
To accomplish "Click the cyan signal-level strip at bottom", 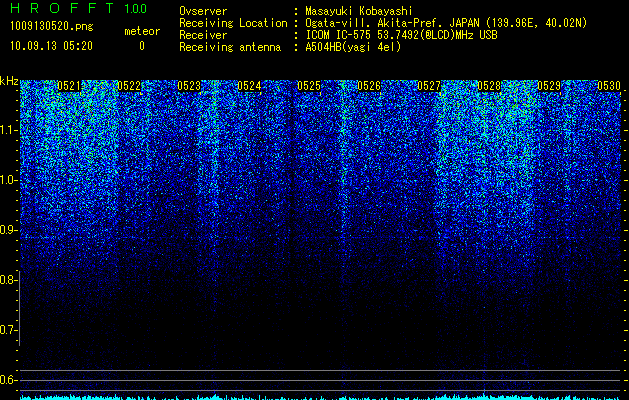I will tap(321, 397).
